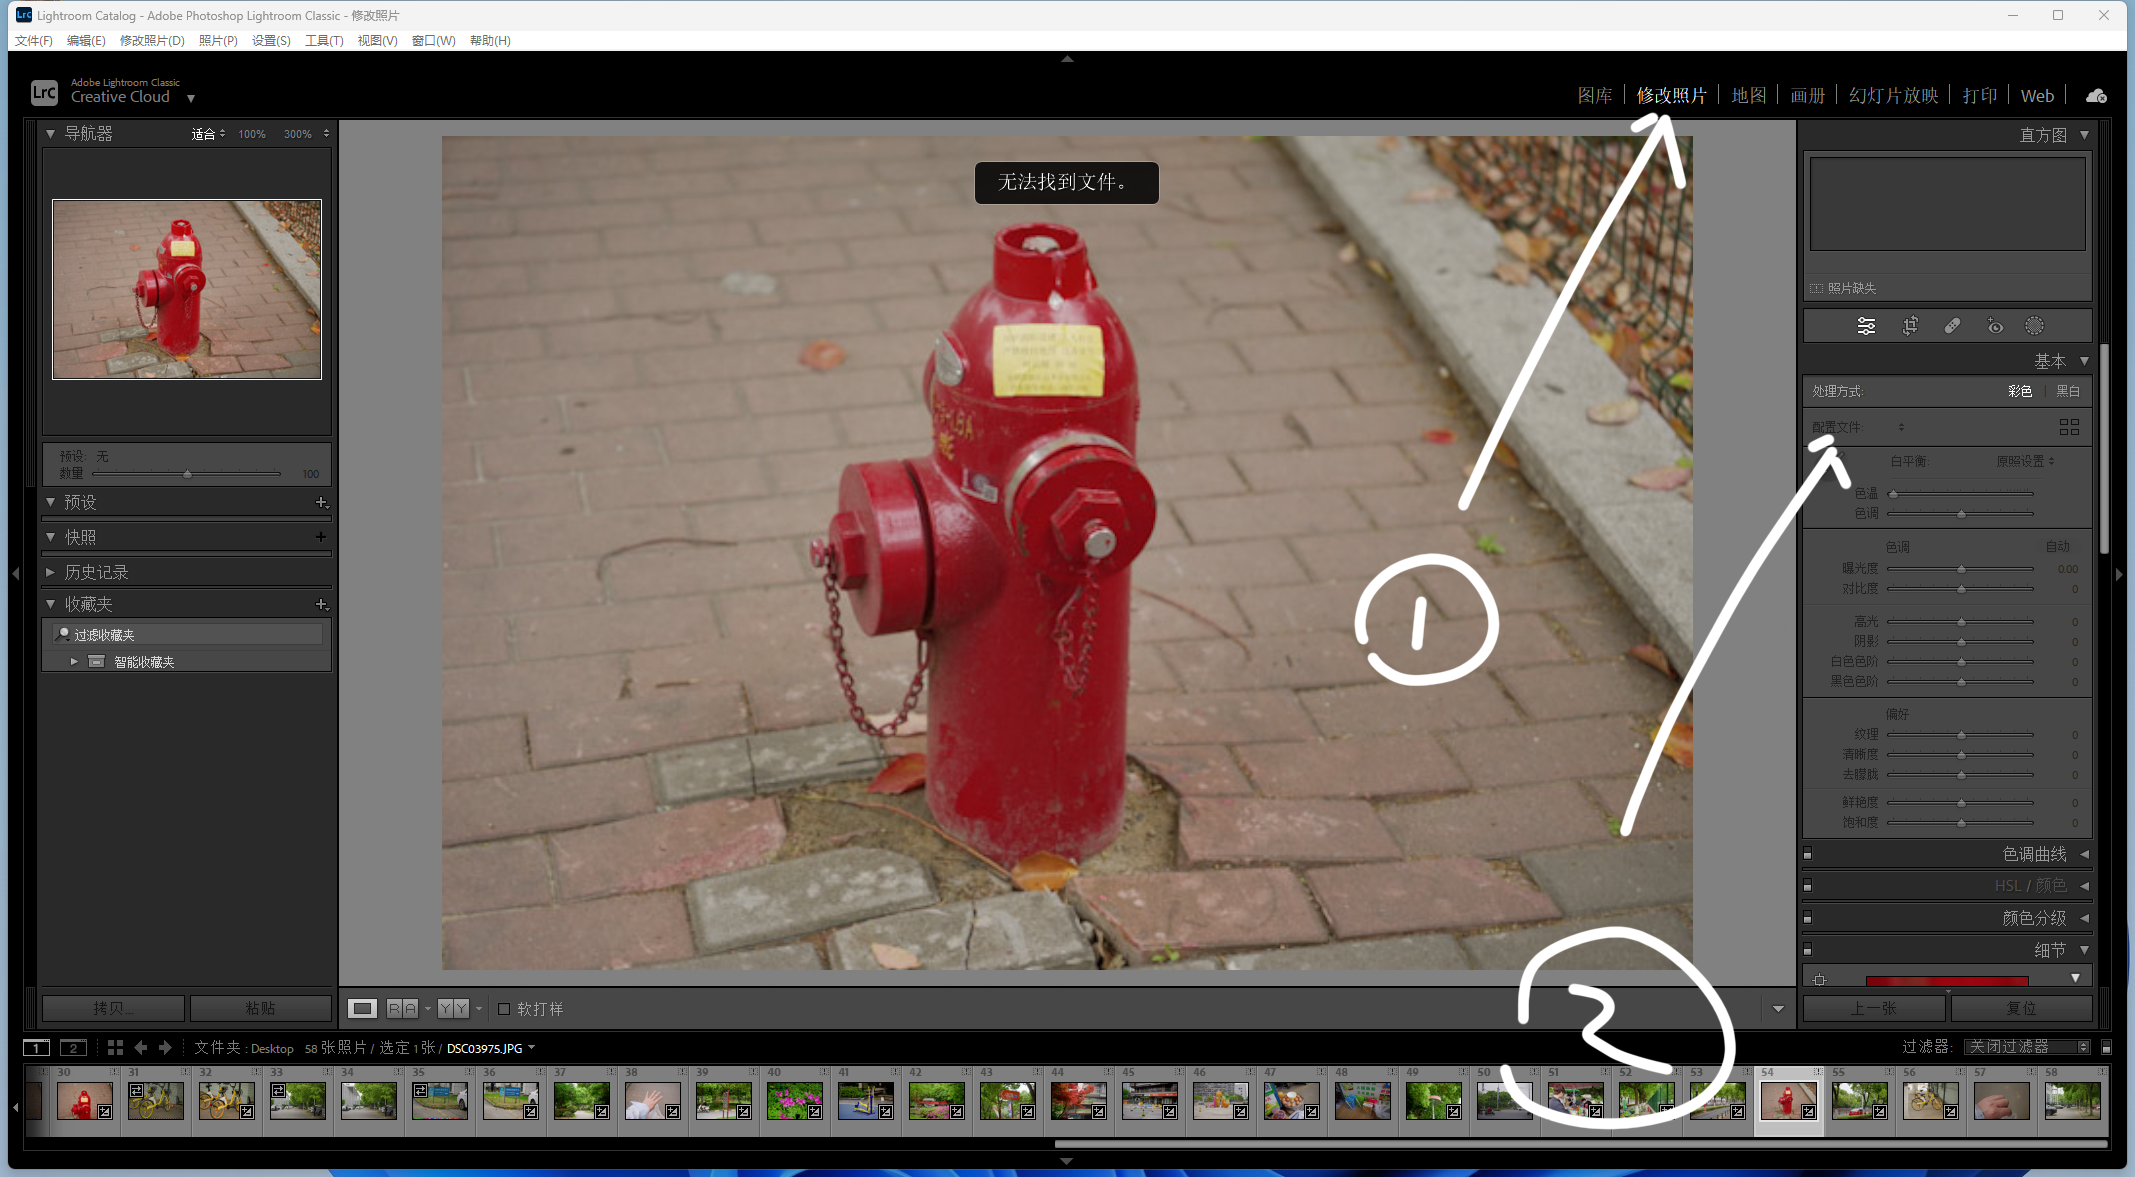
Task: Click the 曝光度 exposure slider
Action: [x=1960, y=568]
